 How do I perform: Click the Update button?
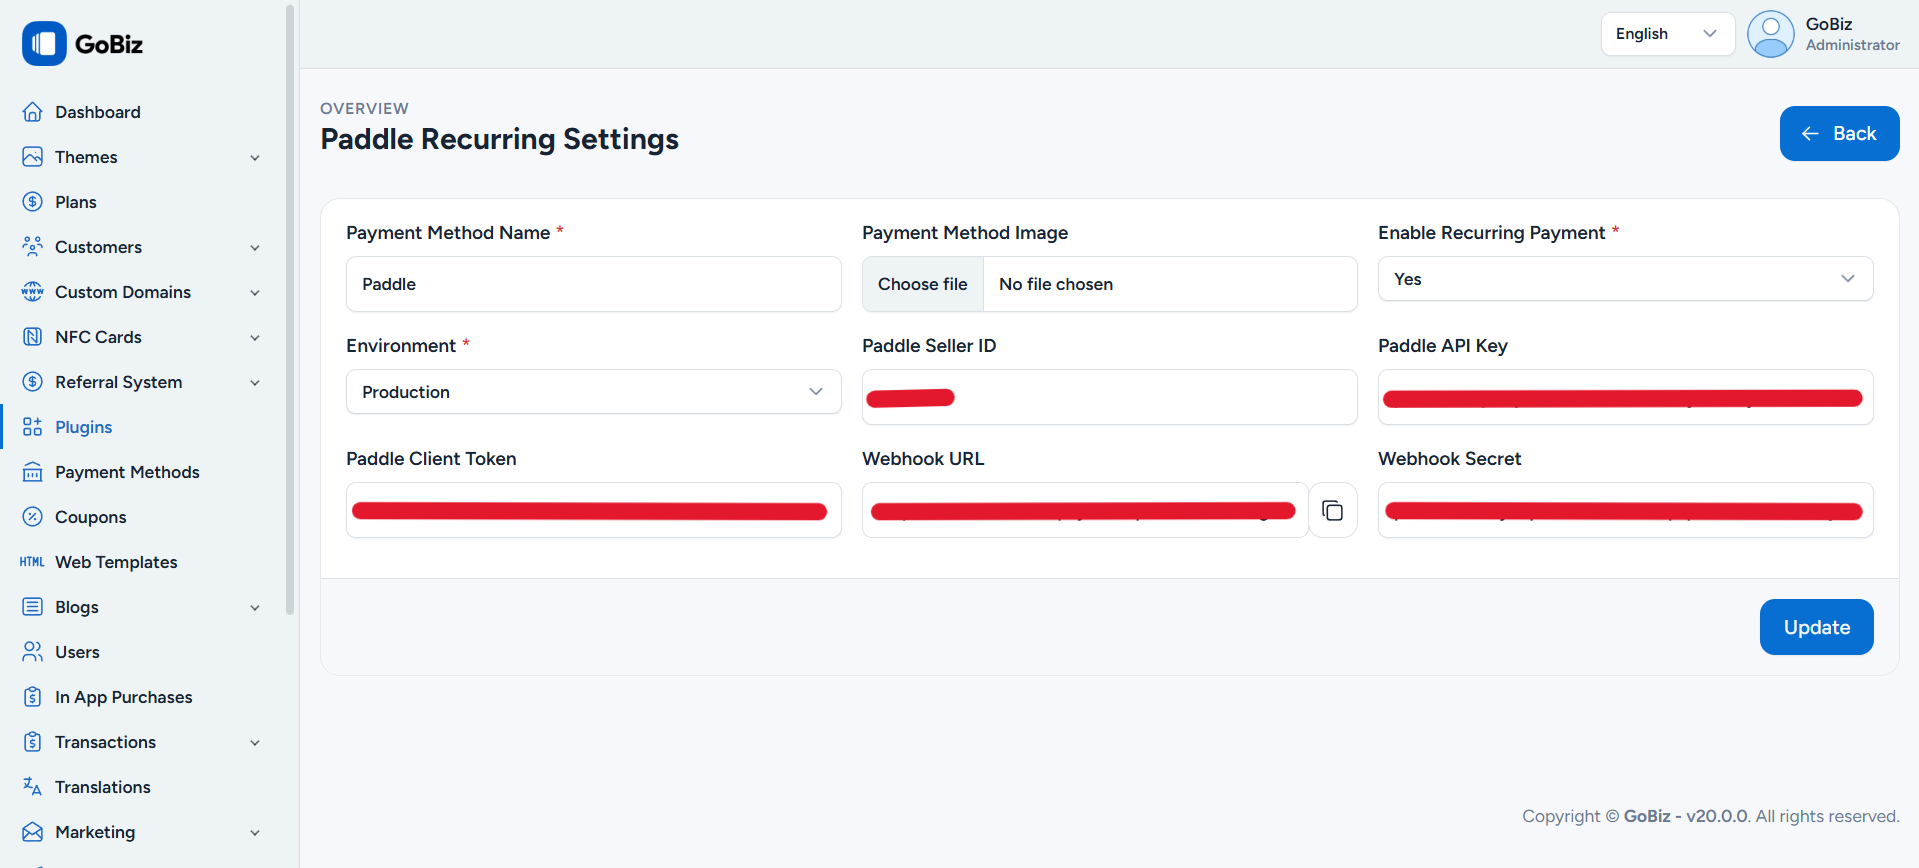point(1816,627)
